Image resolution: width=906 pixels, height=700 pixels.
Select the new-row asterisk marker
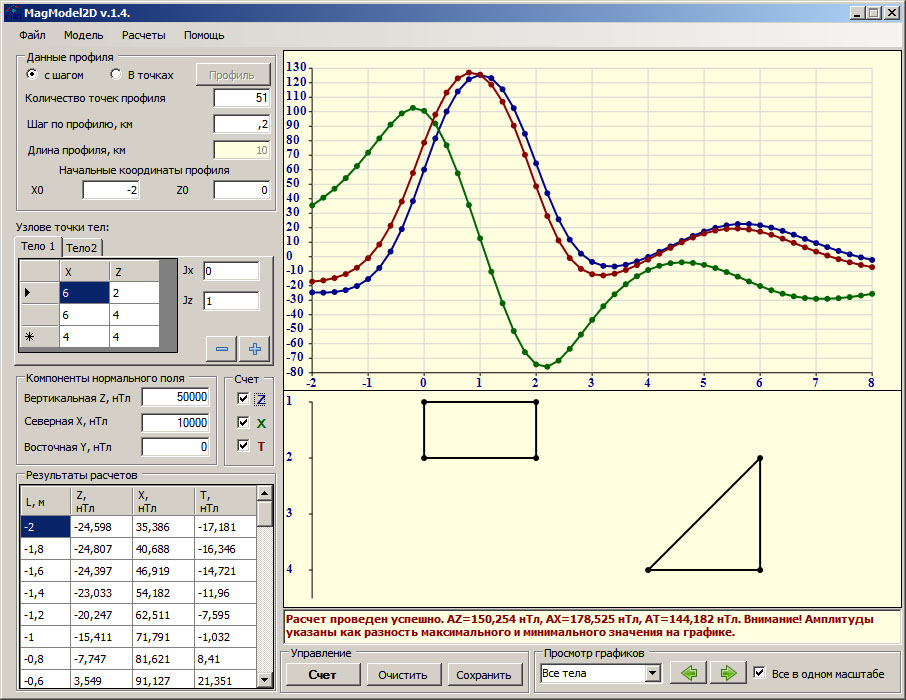pos(39,336)
